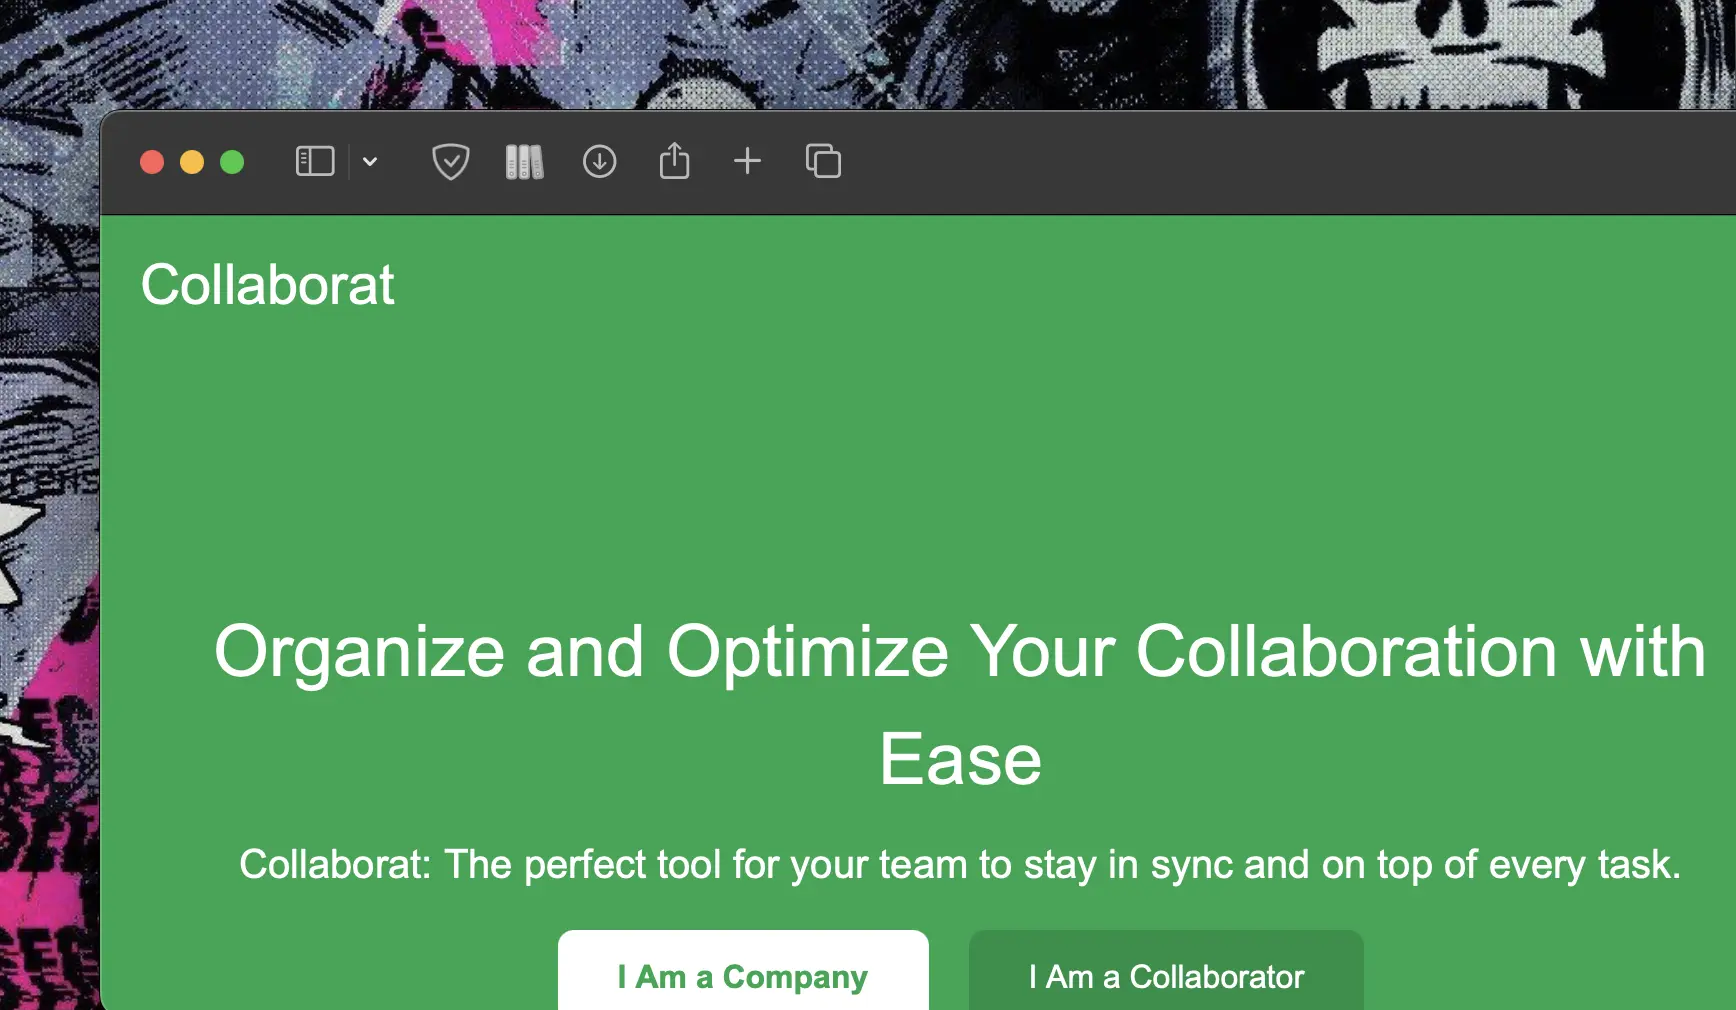Close the browser window with red button

pyautogui.click(x=152, y=162)
